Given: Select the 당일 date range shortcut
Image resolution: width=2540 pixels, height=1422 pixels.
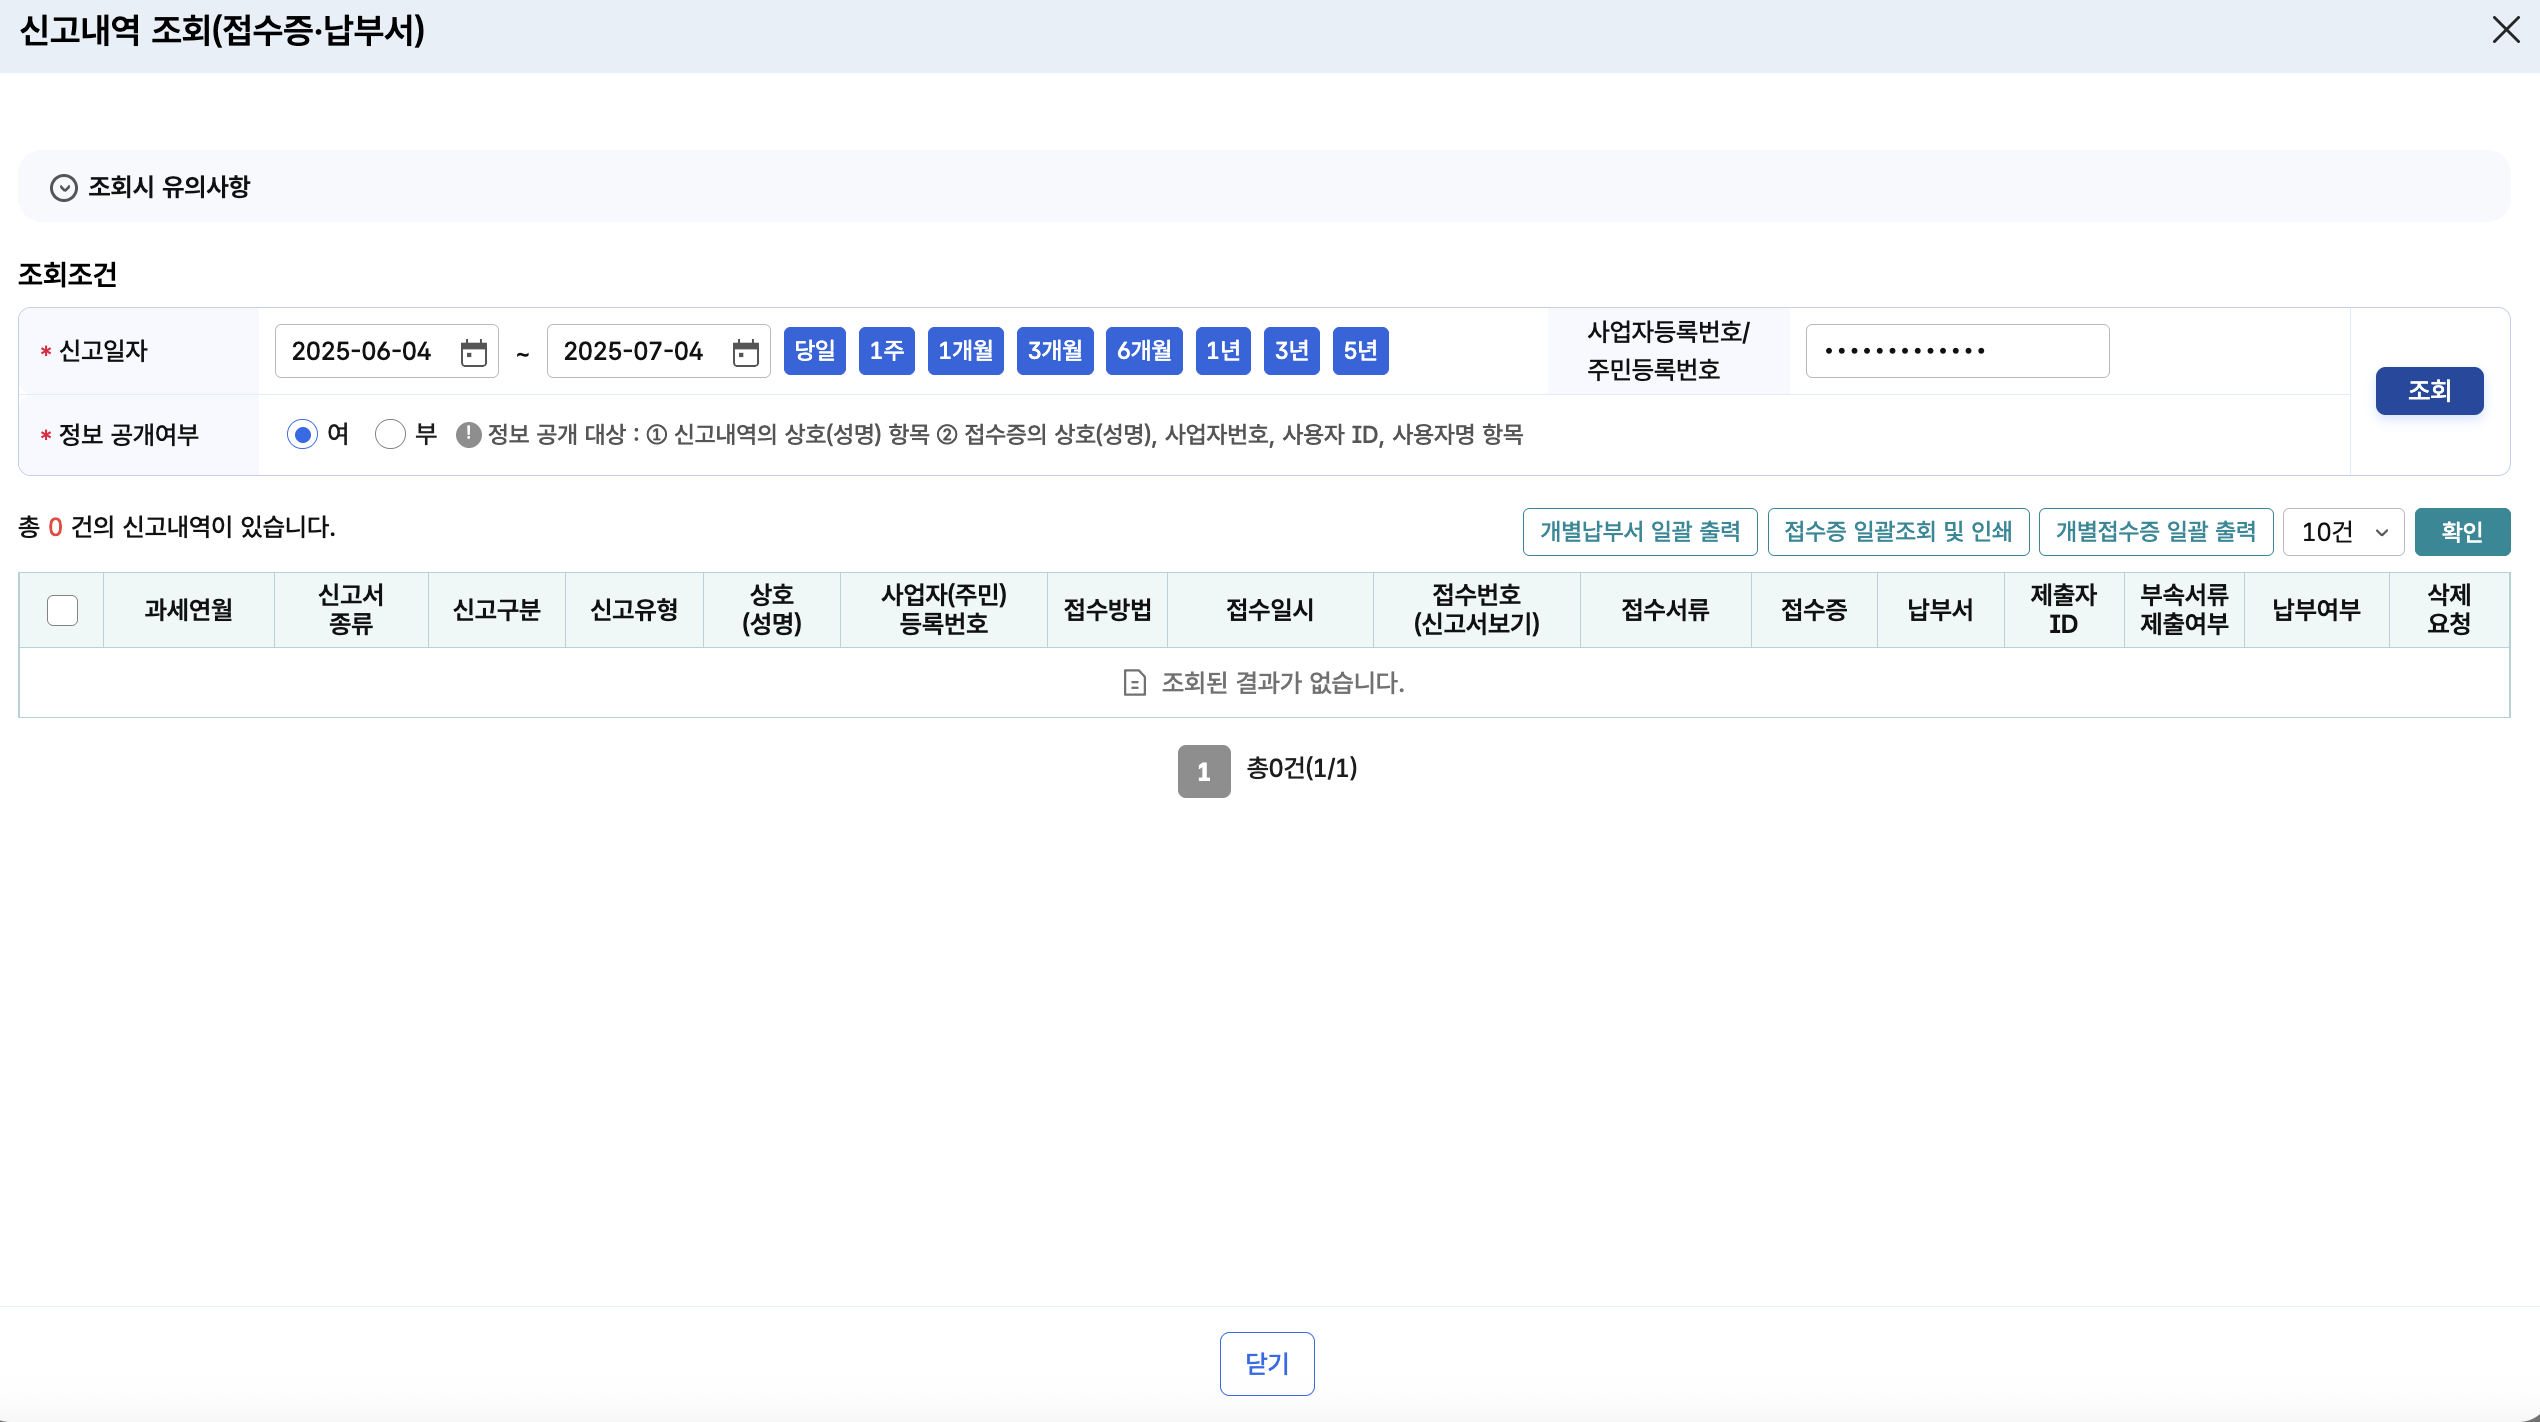Looking at the screenshot, I should click(x=814, y=351).
